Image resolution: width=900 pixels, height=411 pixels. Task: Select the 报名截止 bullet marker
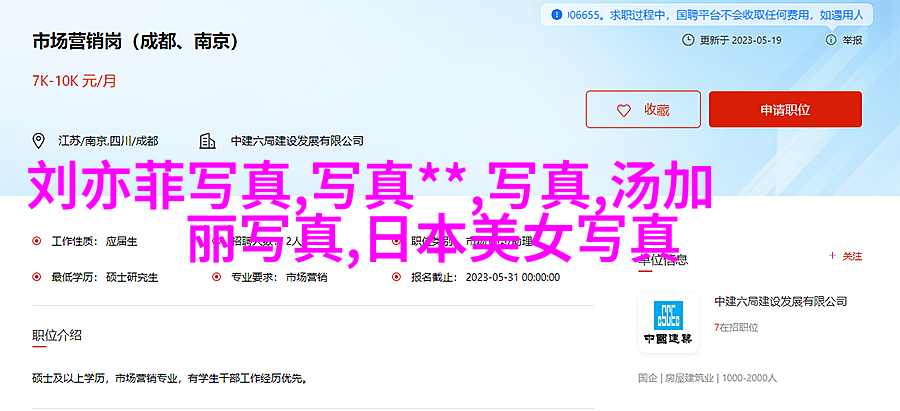396,277
